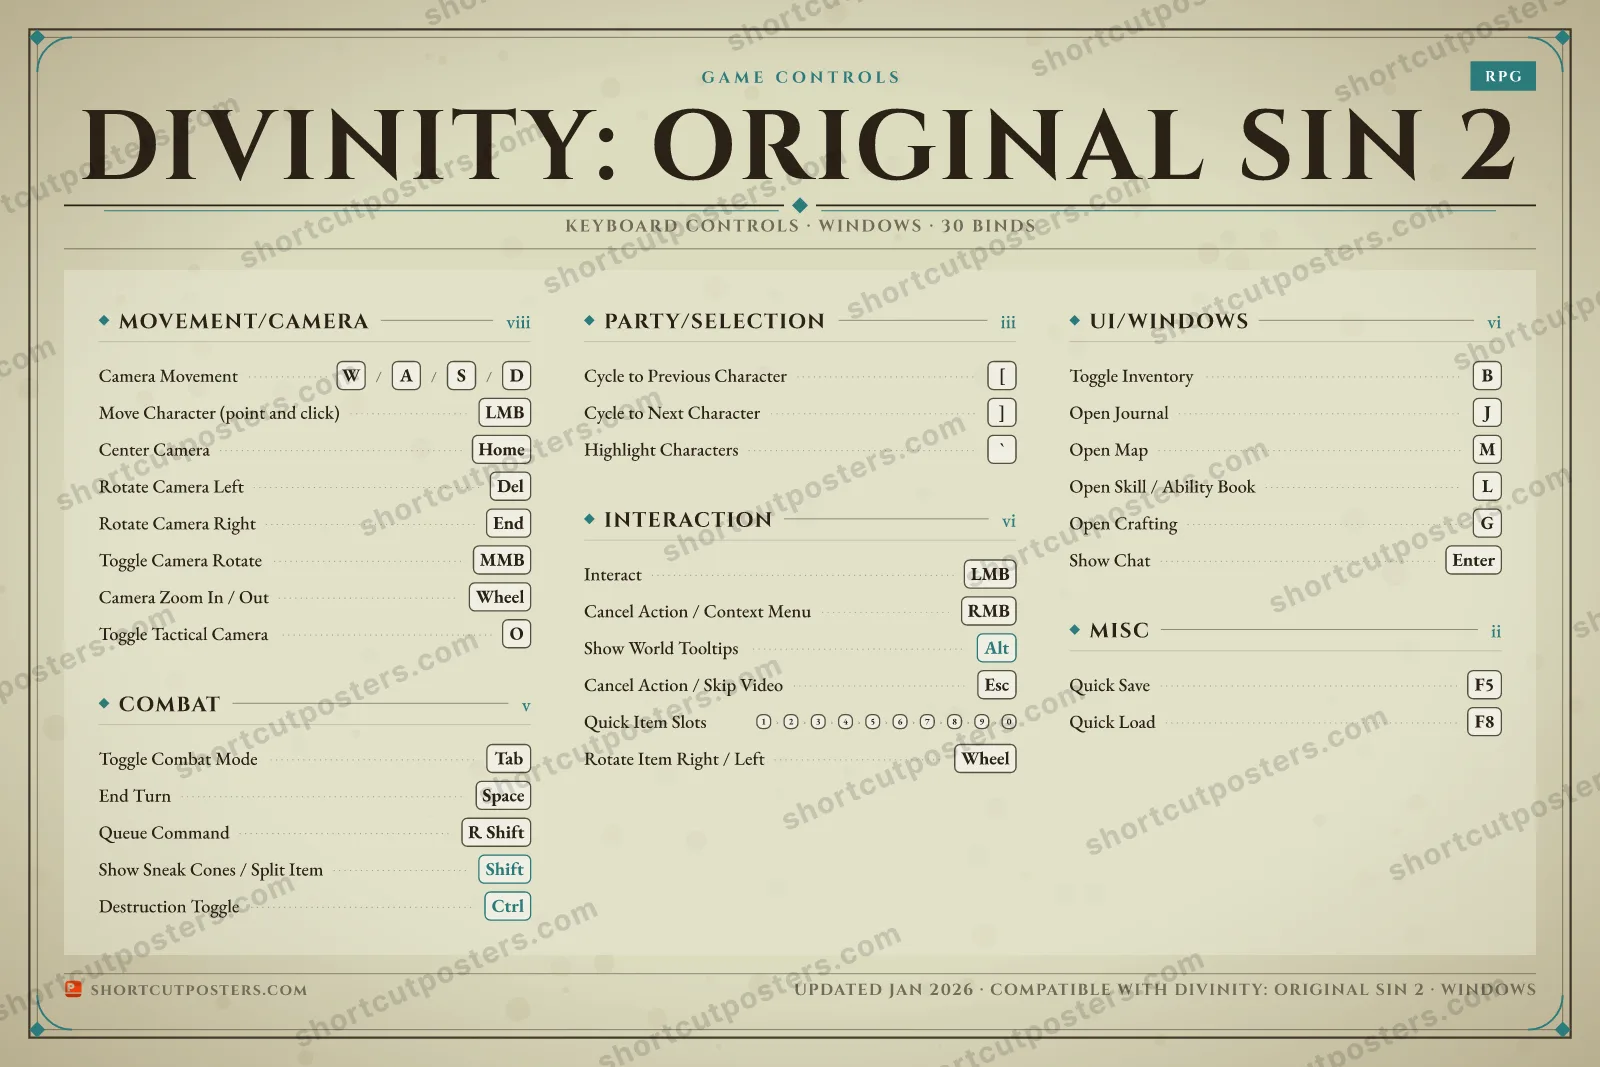
Task: Select the MISC section heading
Action: pos(1119,631)
